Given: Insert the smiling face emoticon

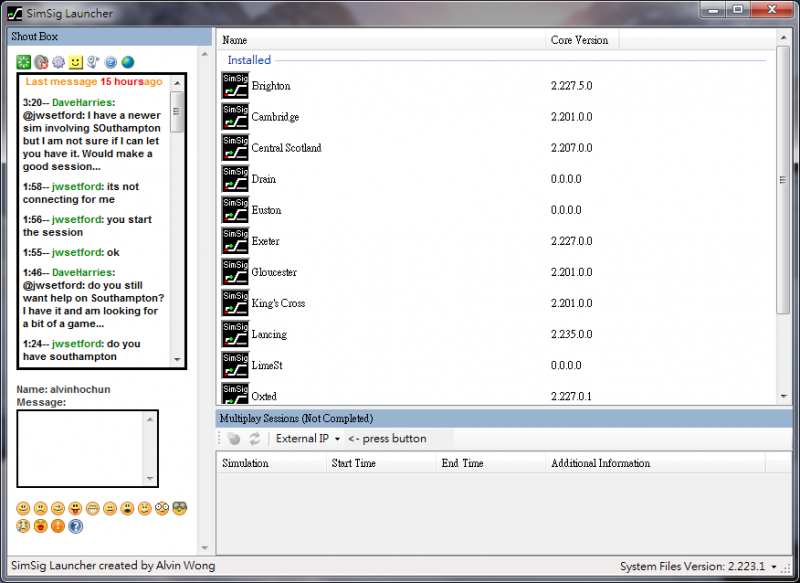Looking at the screenshot, I should [23, 509].
